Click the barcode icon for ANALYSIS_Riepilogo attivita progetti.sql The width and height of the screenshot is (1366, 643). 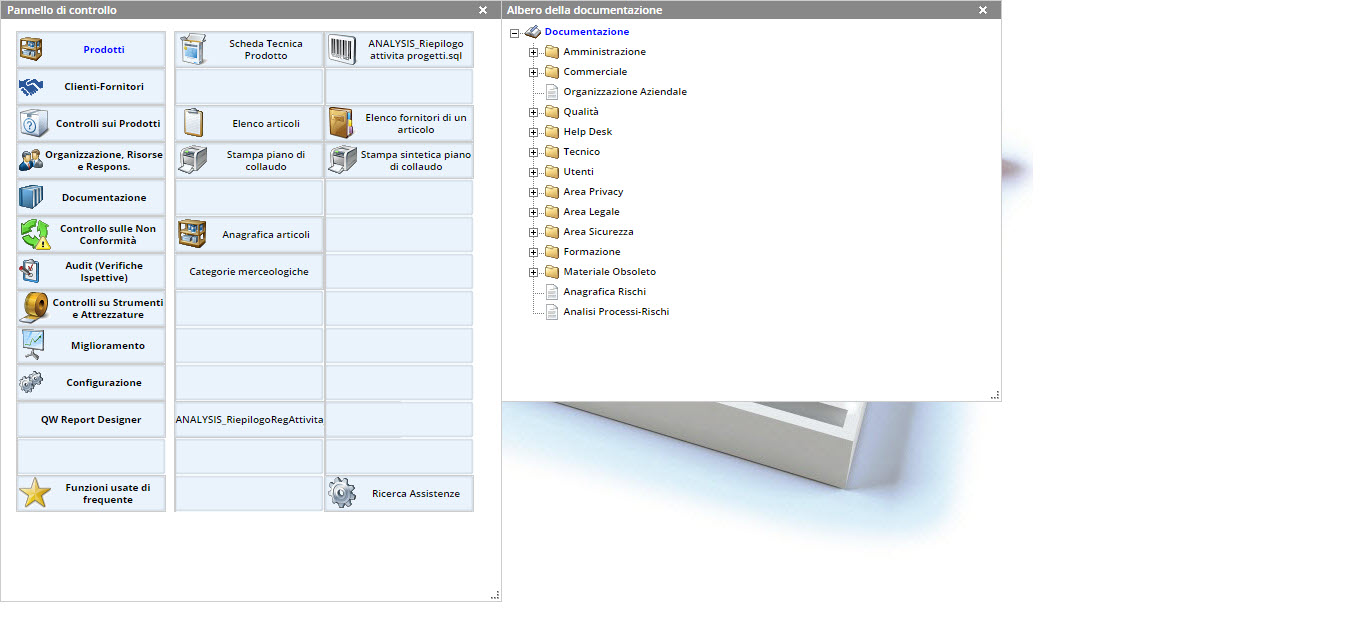342,50
